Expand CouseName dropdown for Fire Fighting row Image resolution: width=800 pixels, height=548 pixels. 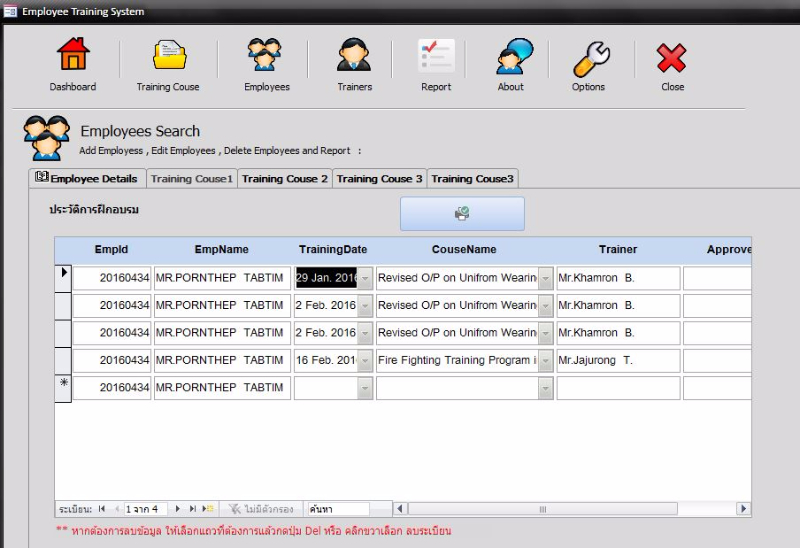click(x=545, y=361)
